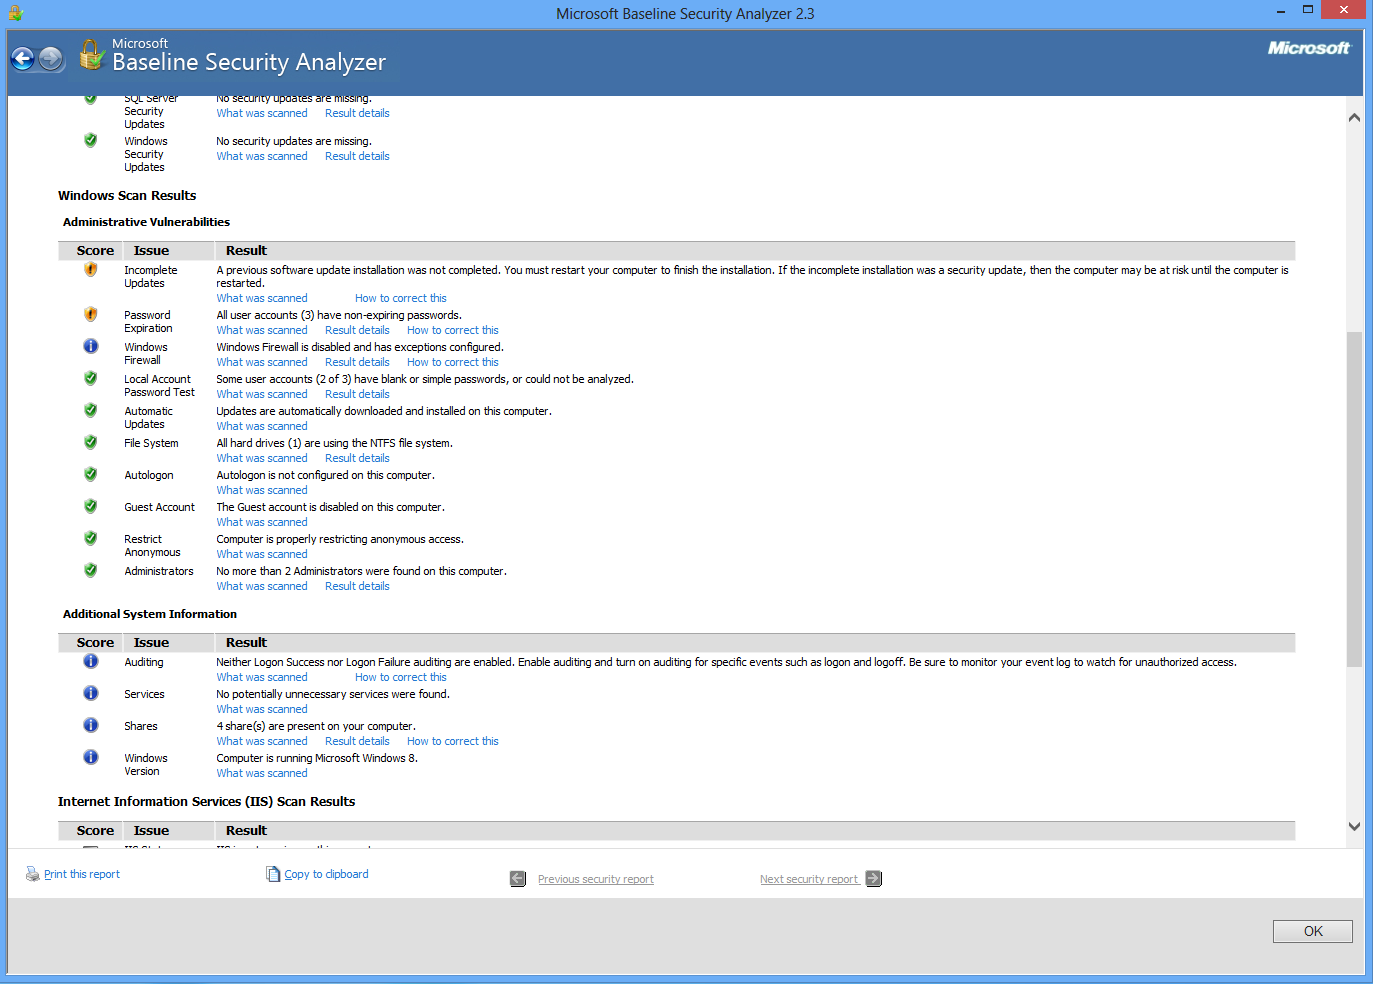1373x984 pixels.
Task: Click the 'Additional System Information' heading
Action: click(x=150, y=614)
